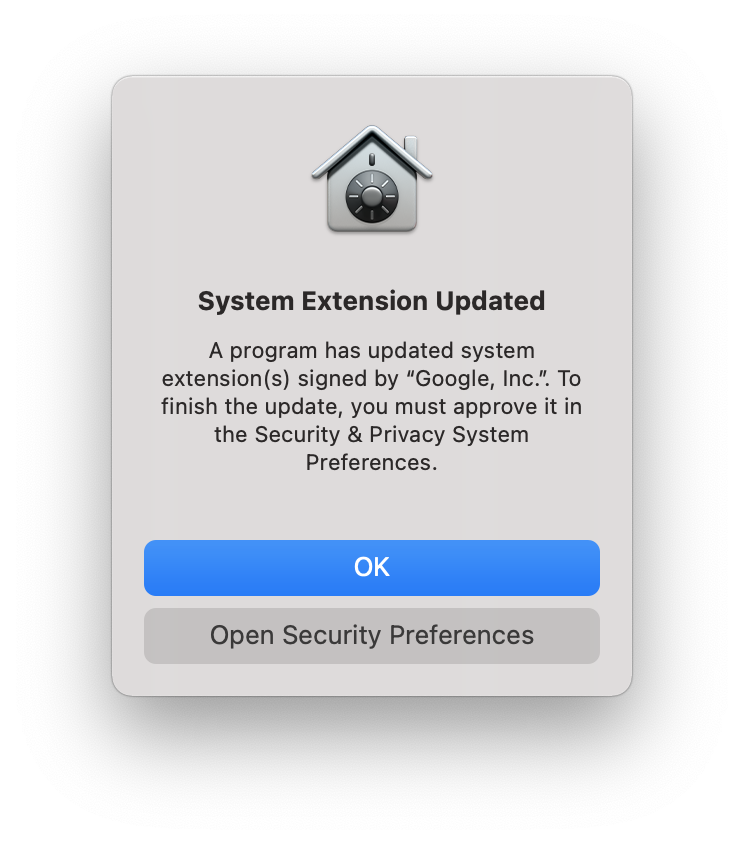Confirm the dialog with the OK button
Screen dimensions: 744x844
pyautogui.click(x=371, y=567)
